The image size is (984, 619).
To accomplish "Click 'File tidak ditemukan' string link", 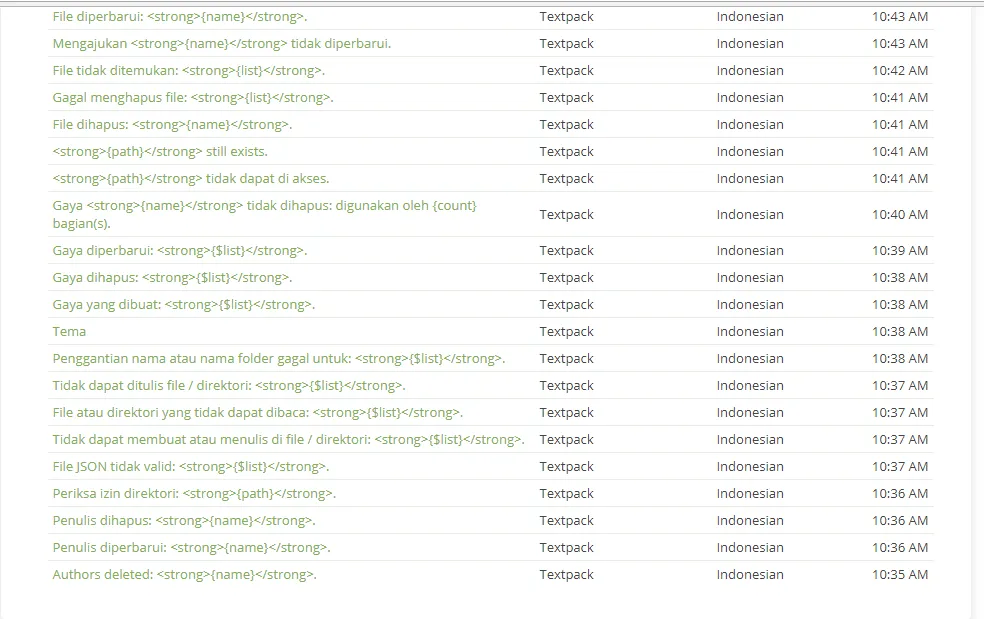I will pyautogui.click(x=188, y=71).
